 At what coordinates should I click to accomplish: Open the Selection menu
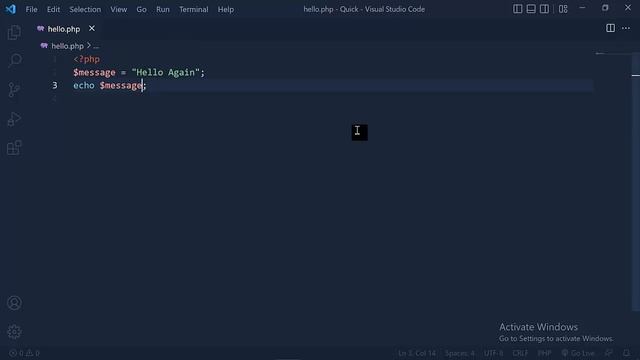coord(85,9)
